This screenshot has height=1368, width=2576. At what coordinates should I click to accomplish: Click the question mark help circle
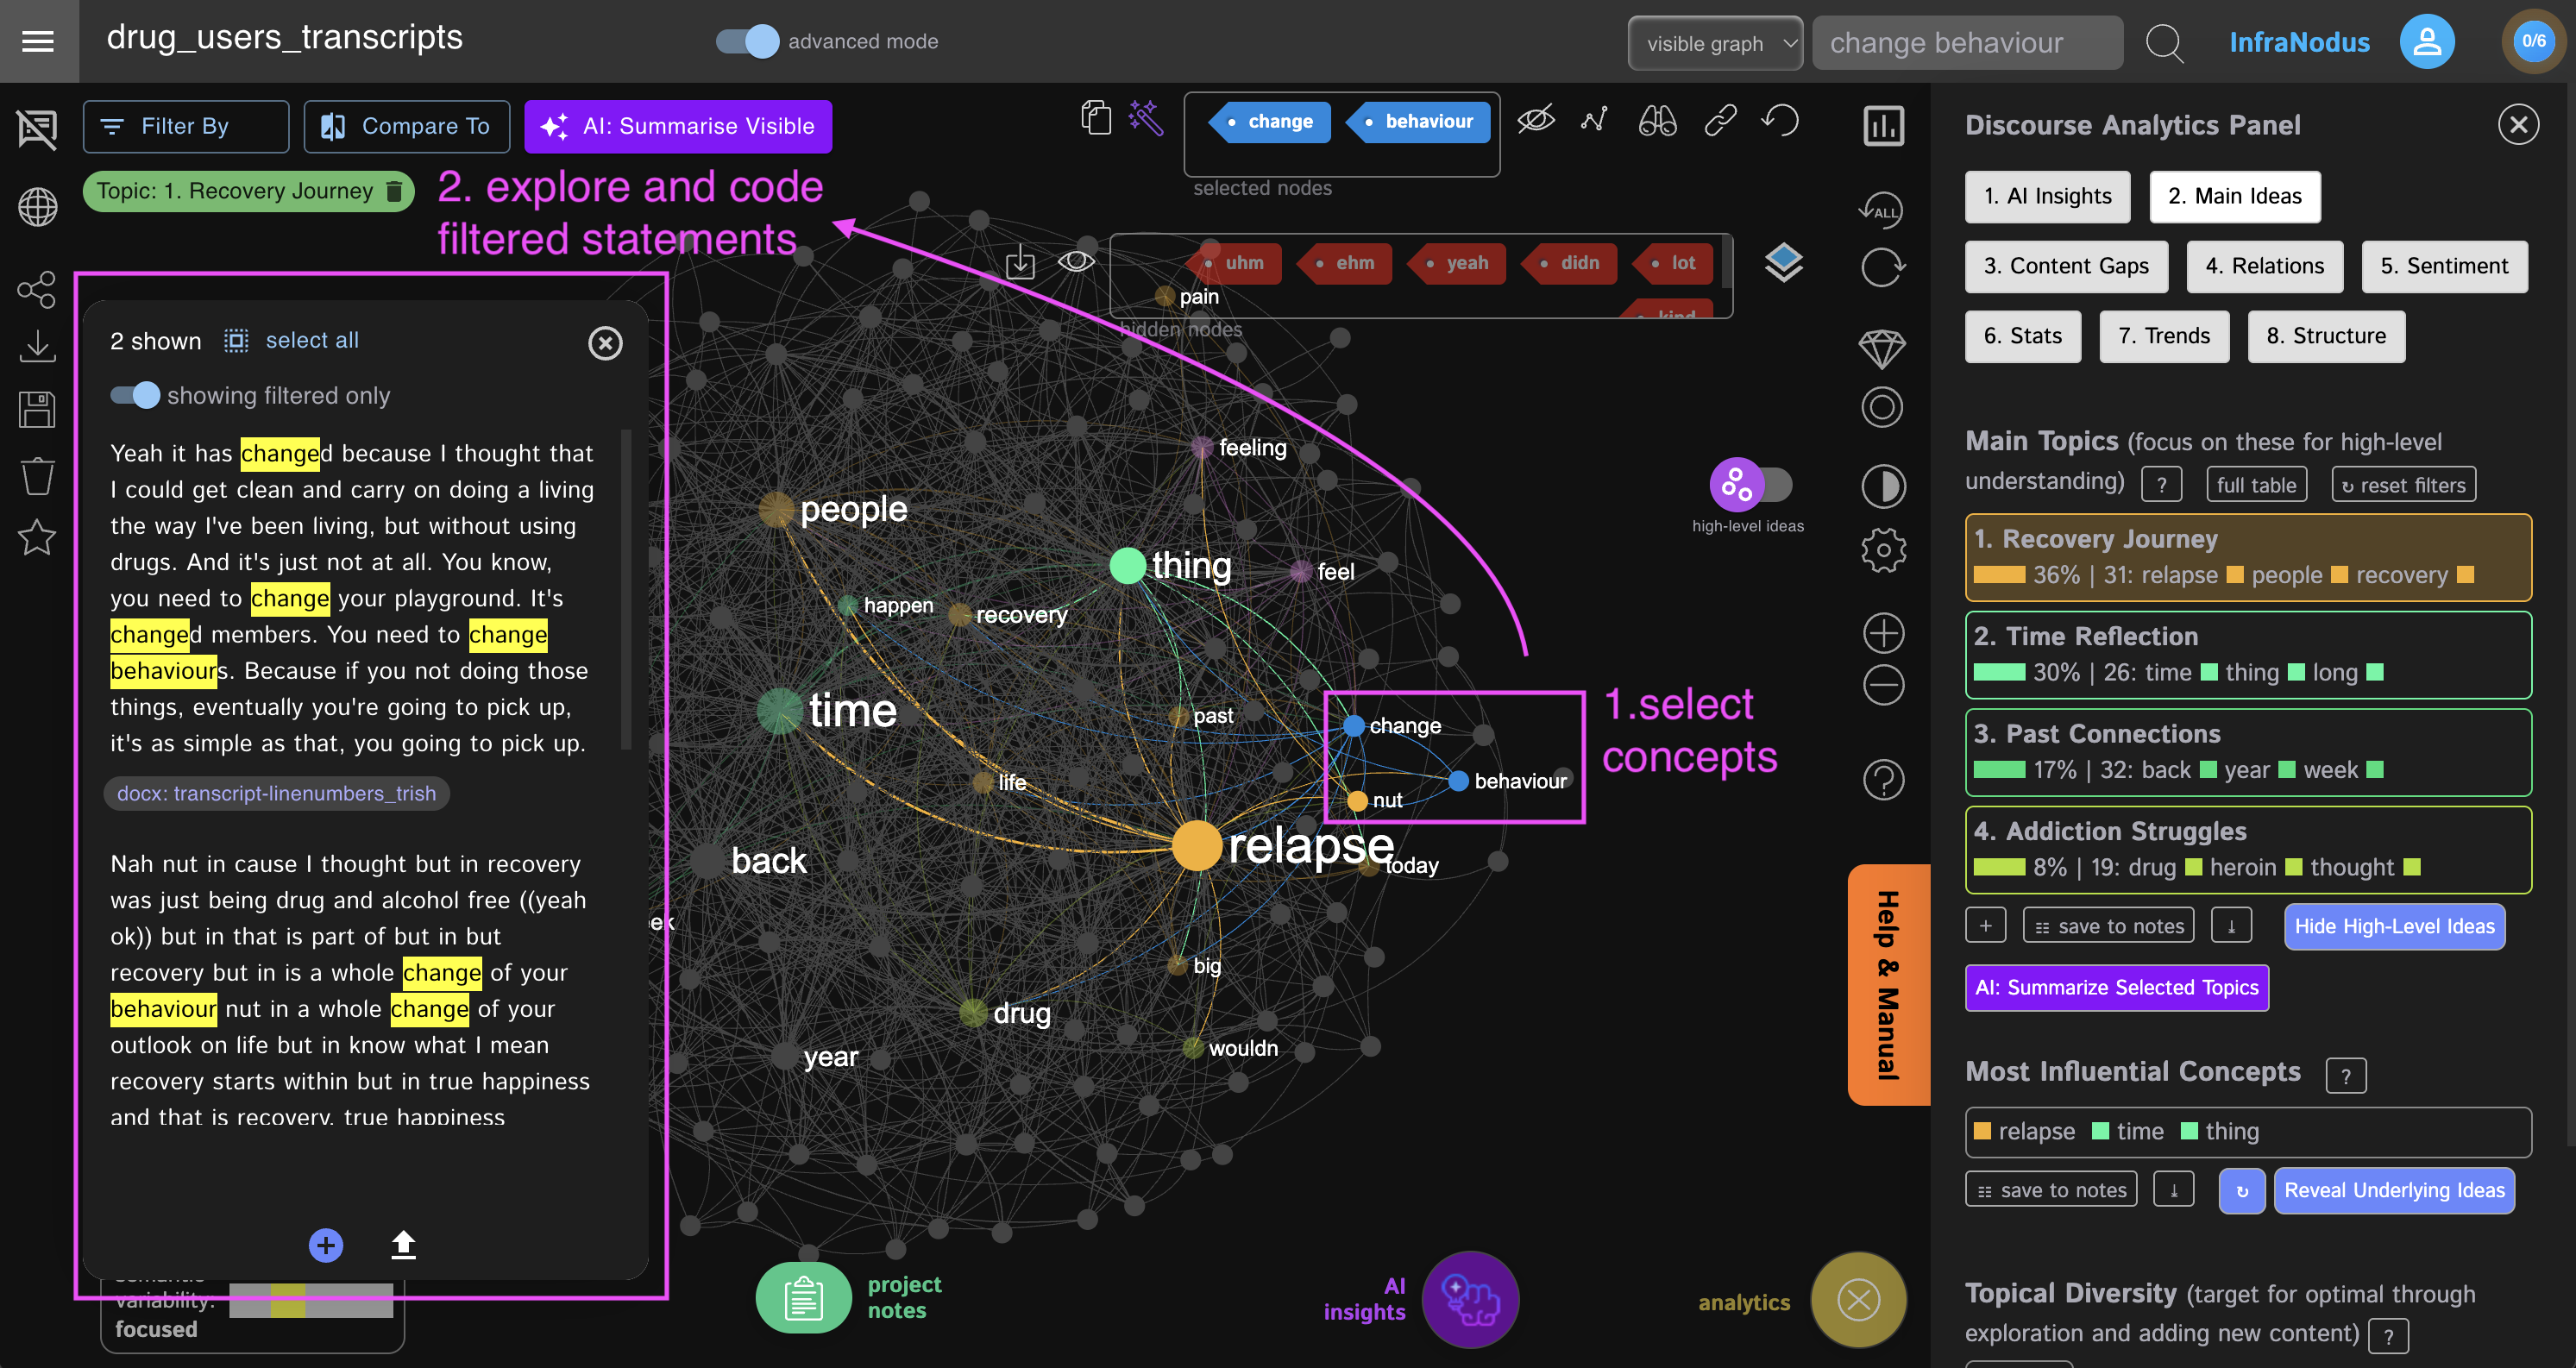[1883, 780]
